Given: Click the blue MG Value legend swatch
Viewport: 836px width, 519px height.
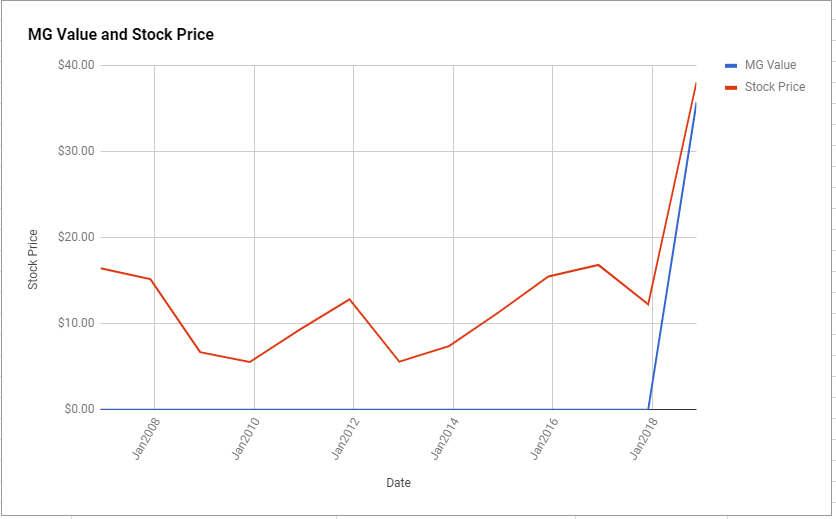Looking at the screenshot, I should [731, 66].
